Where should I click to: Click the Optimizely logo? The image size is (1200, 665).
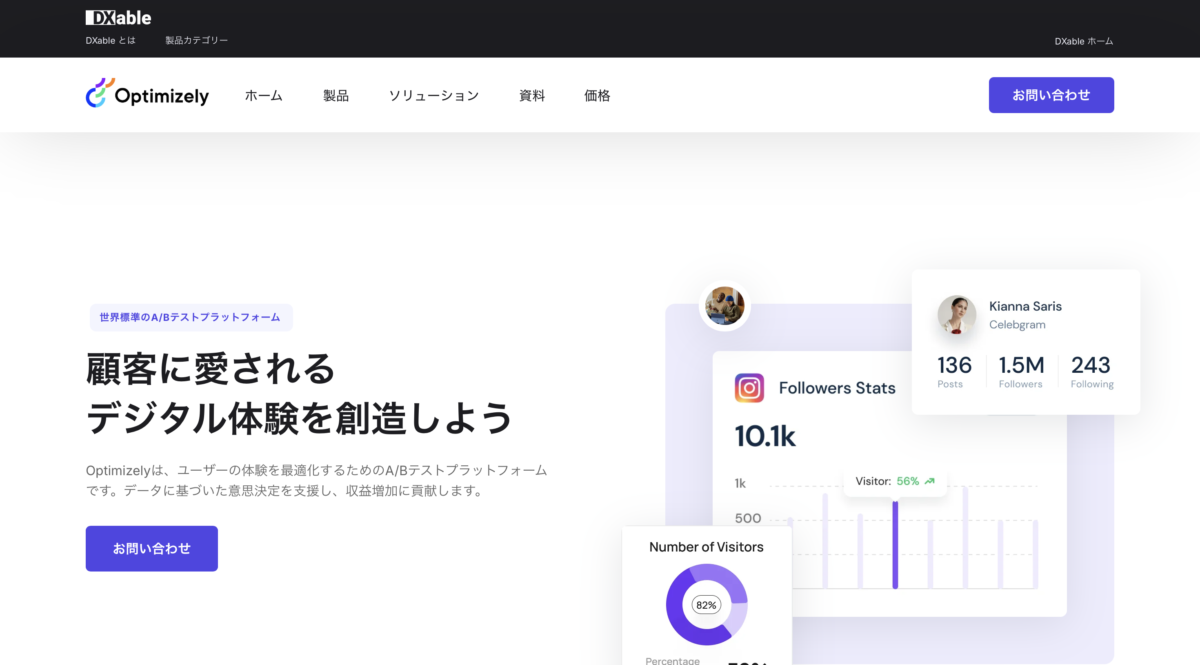click(147, 94)
